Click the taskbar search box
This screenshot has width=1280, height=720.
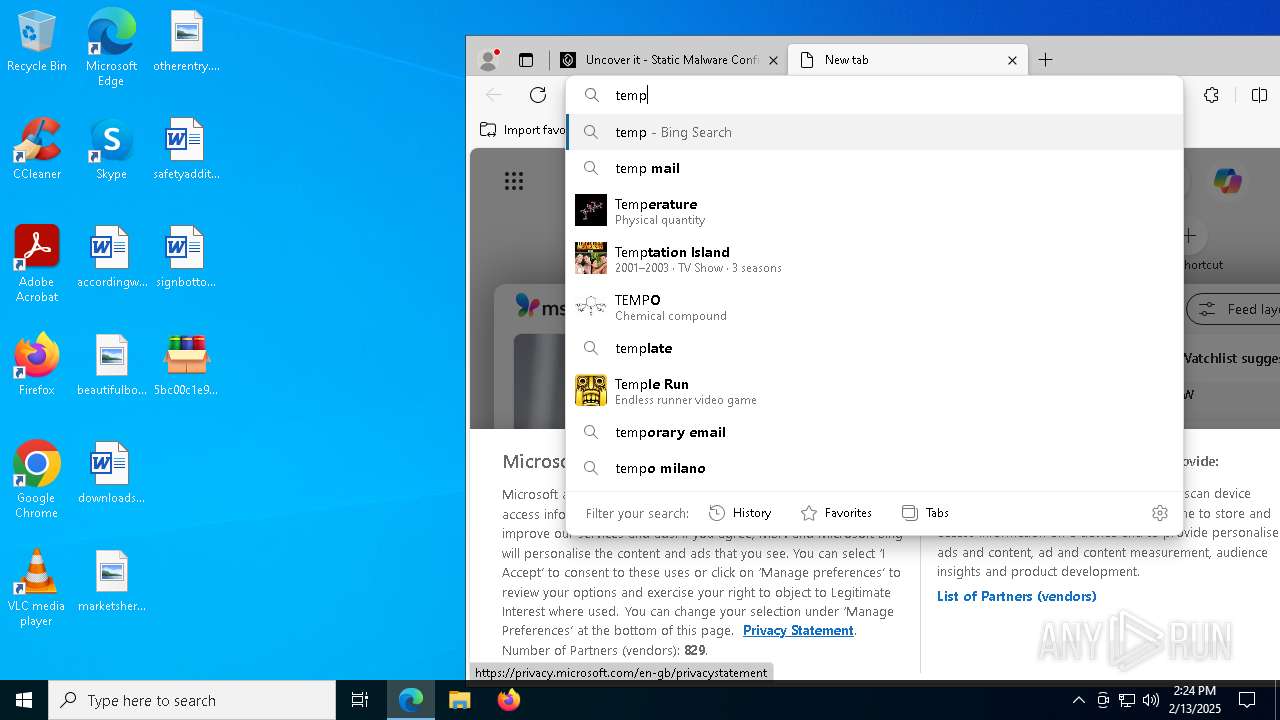[192, 700]
